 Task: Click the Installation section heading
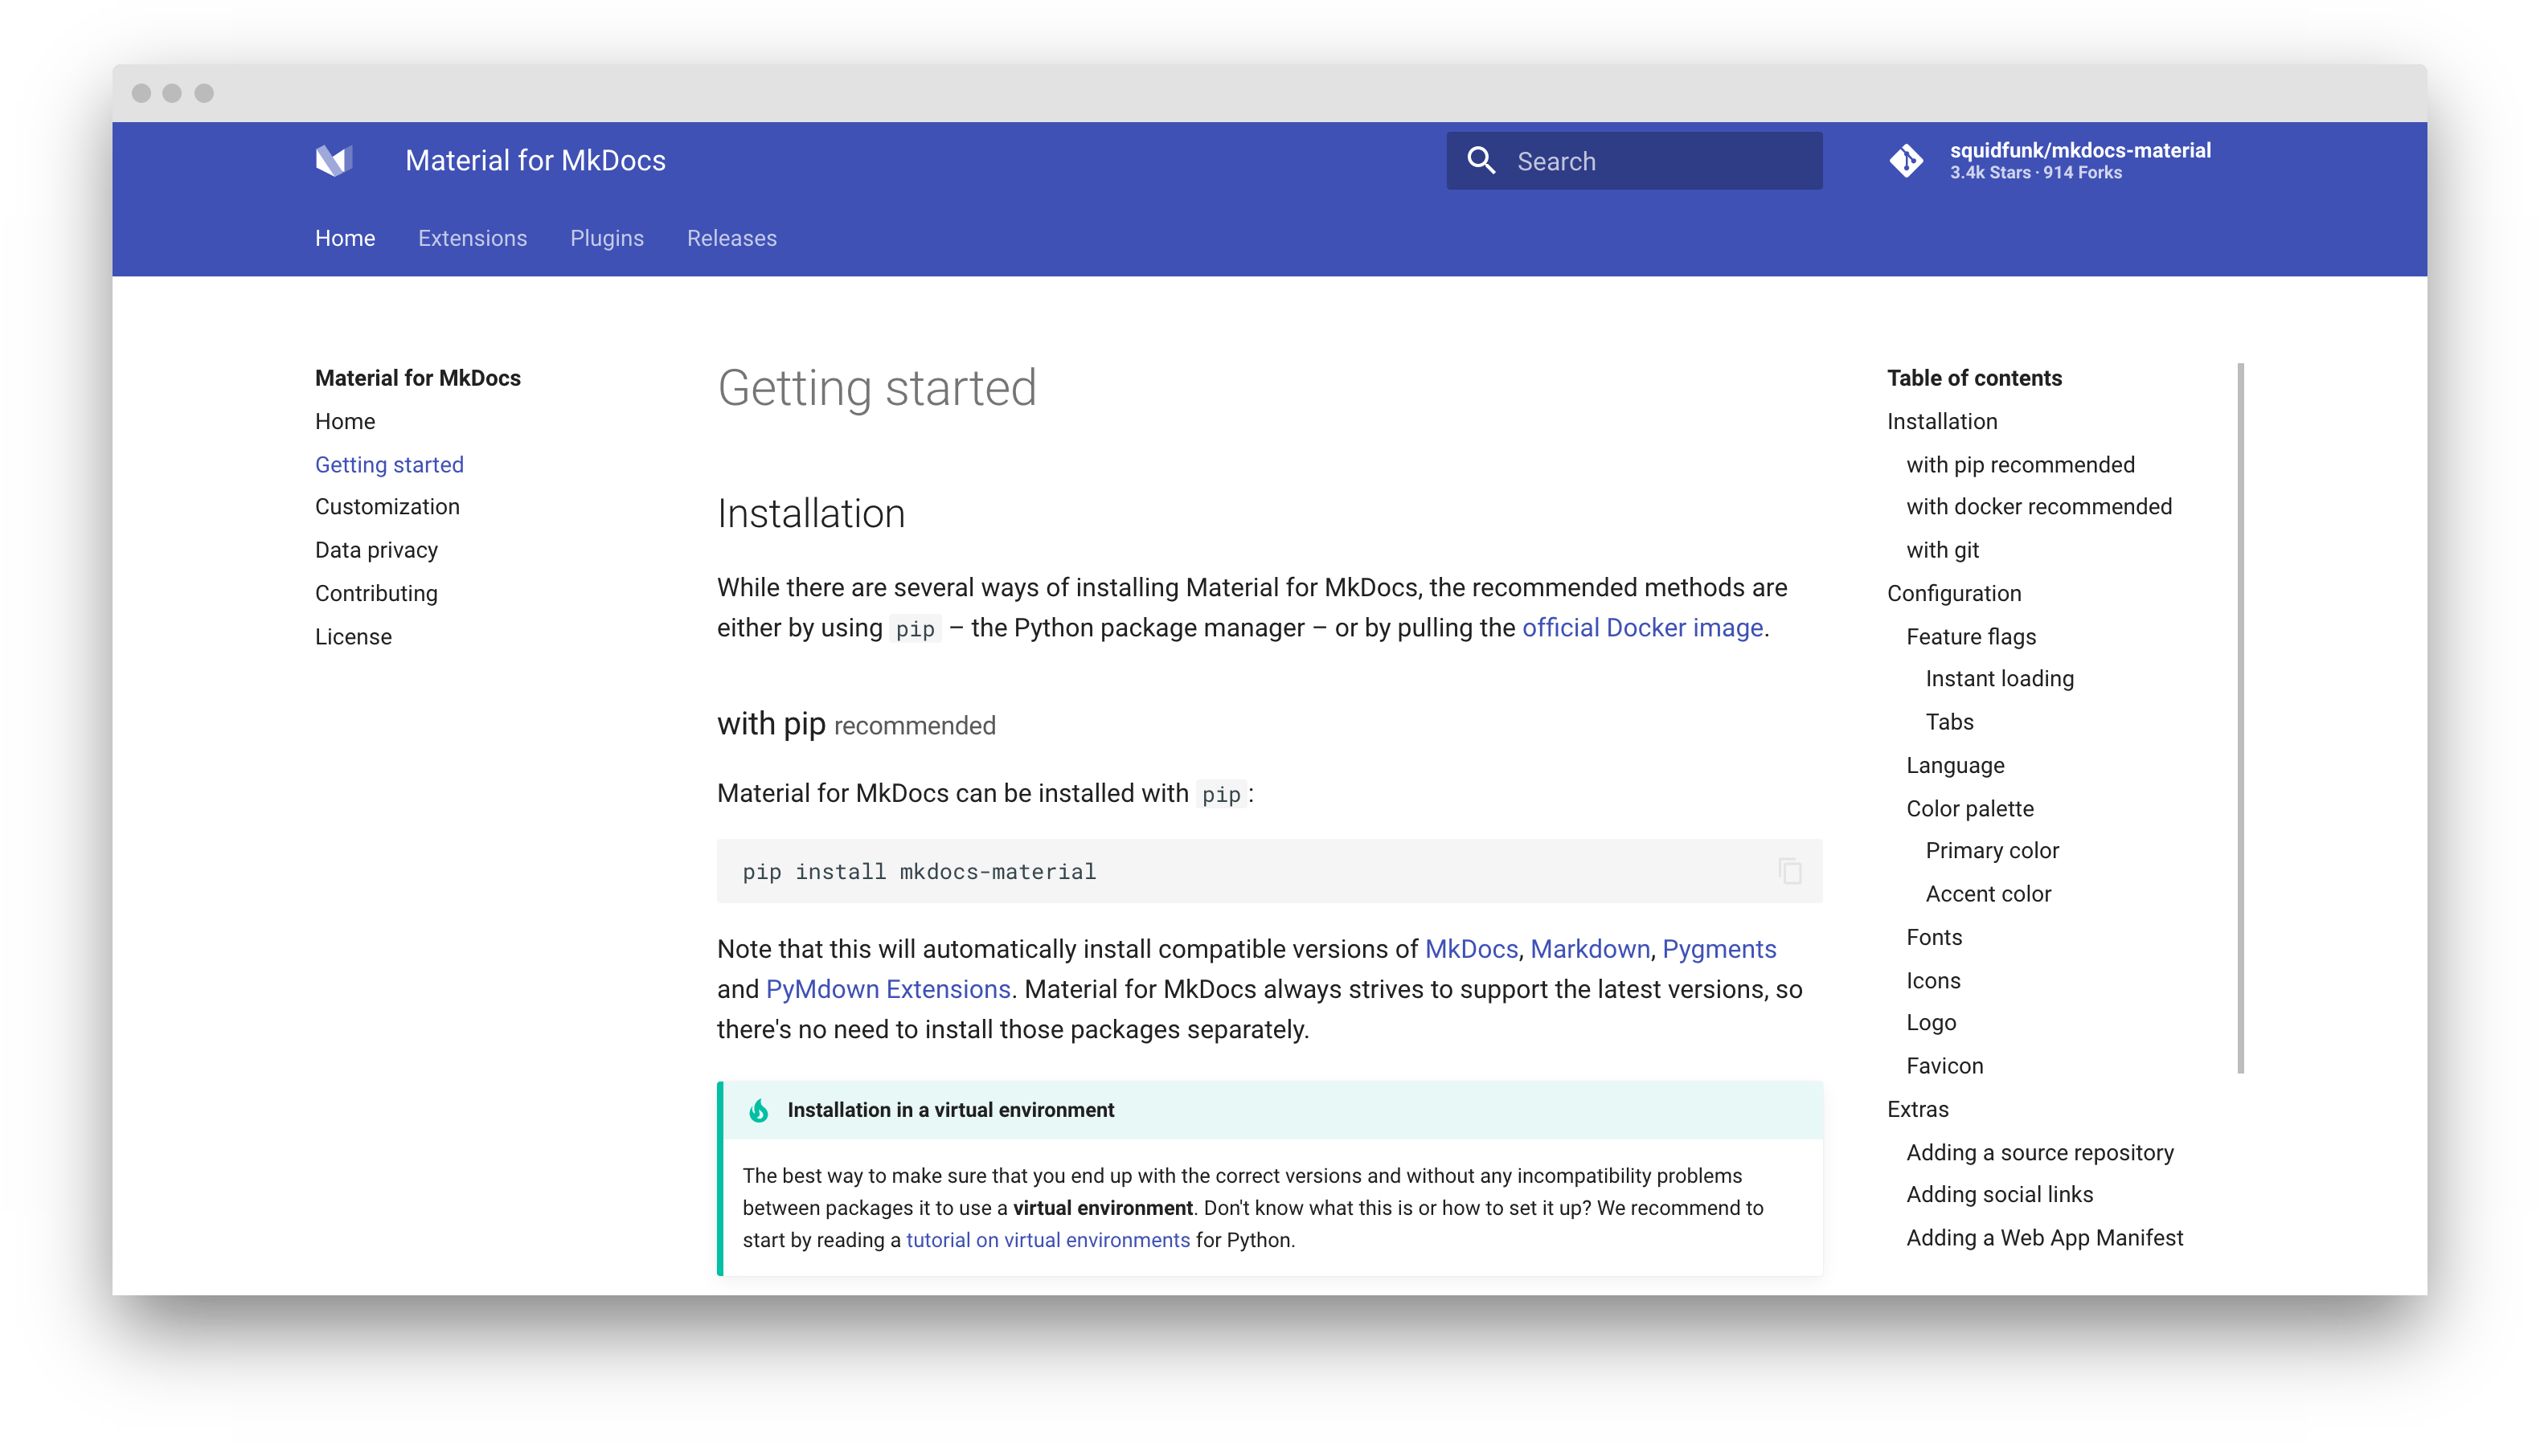tap(811, 513)
